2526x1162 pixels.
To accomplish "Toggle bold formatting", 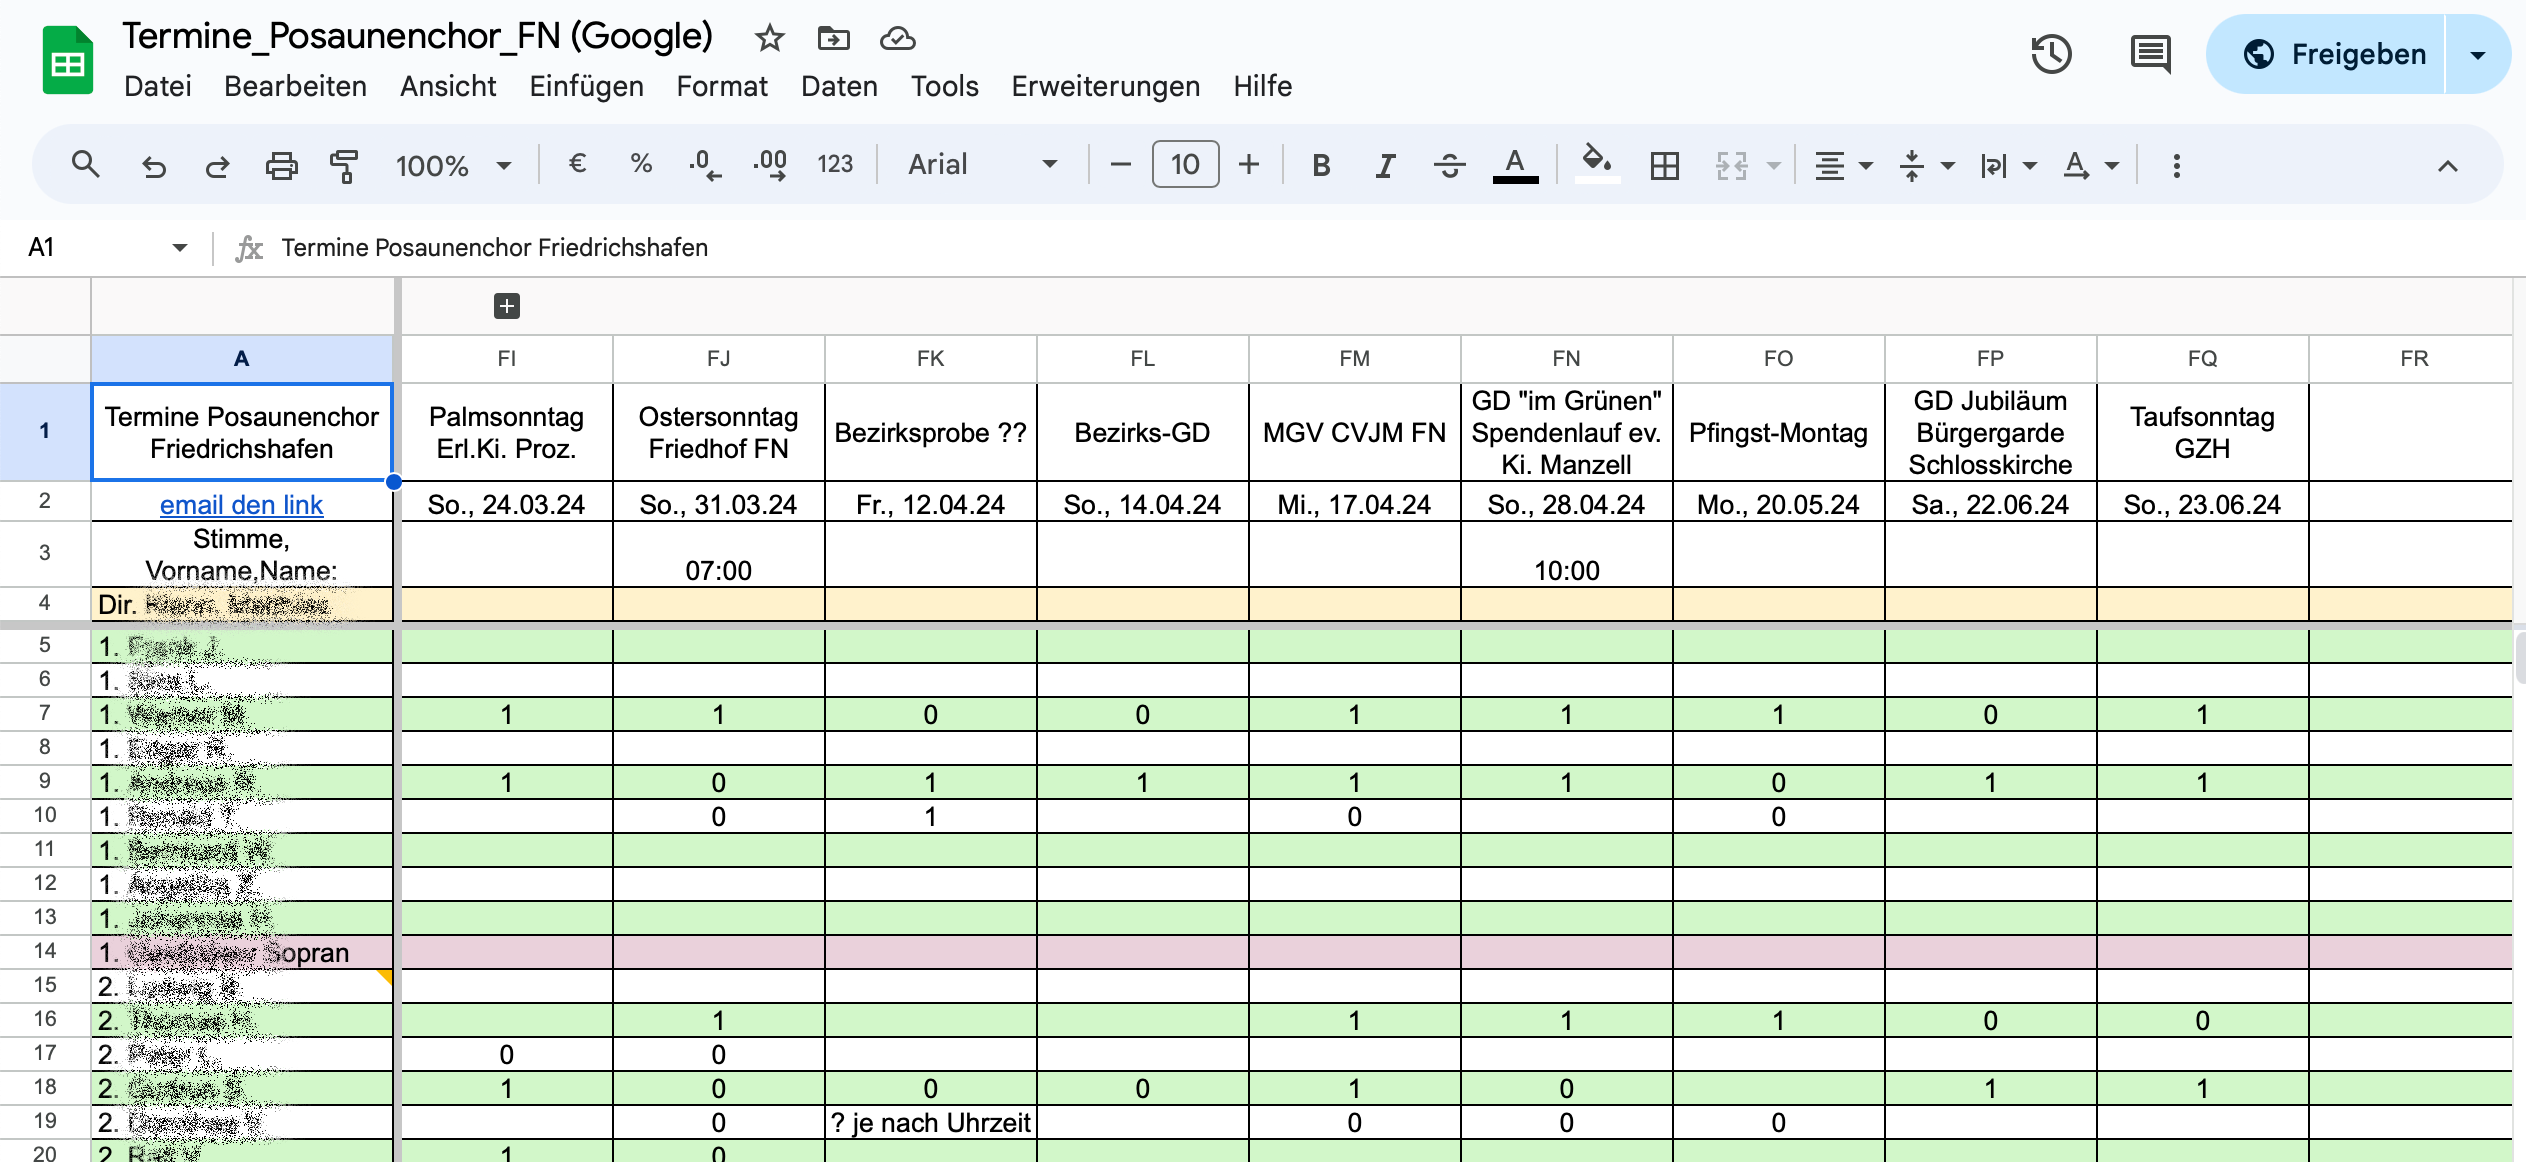I will [x=1321, y=165].
